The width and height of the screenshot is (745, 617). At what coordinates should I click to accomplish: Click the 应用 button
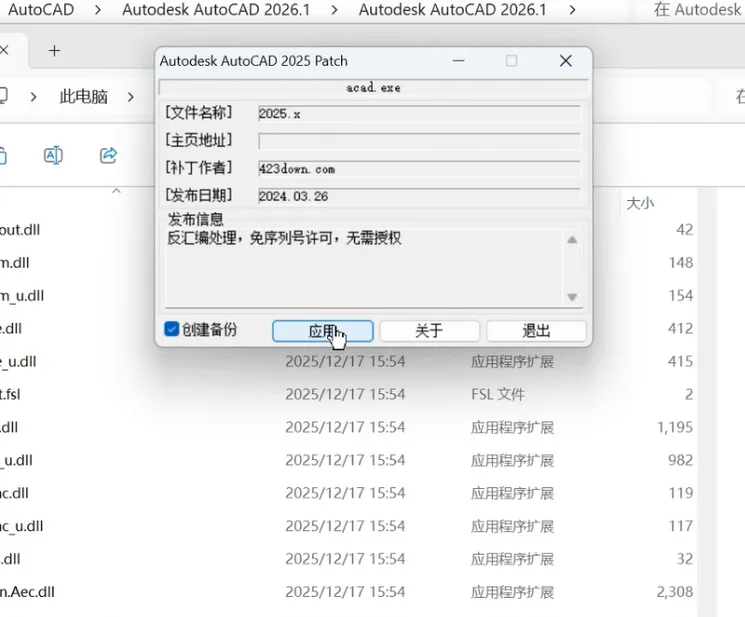(323, 331)
